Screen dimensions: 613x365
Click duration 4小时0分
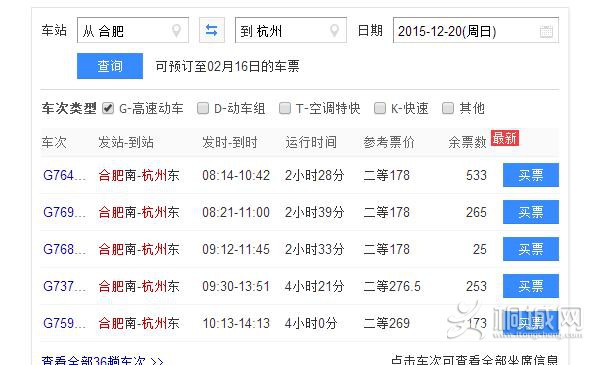click(x=311, y=323)
